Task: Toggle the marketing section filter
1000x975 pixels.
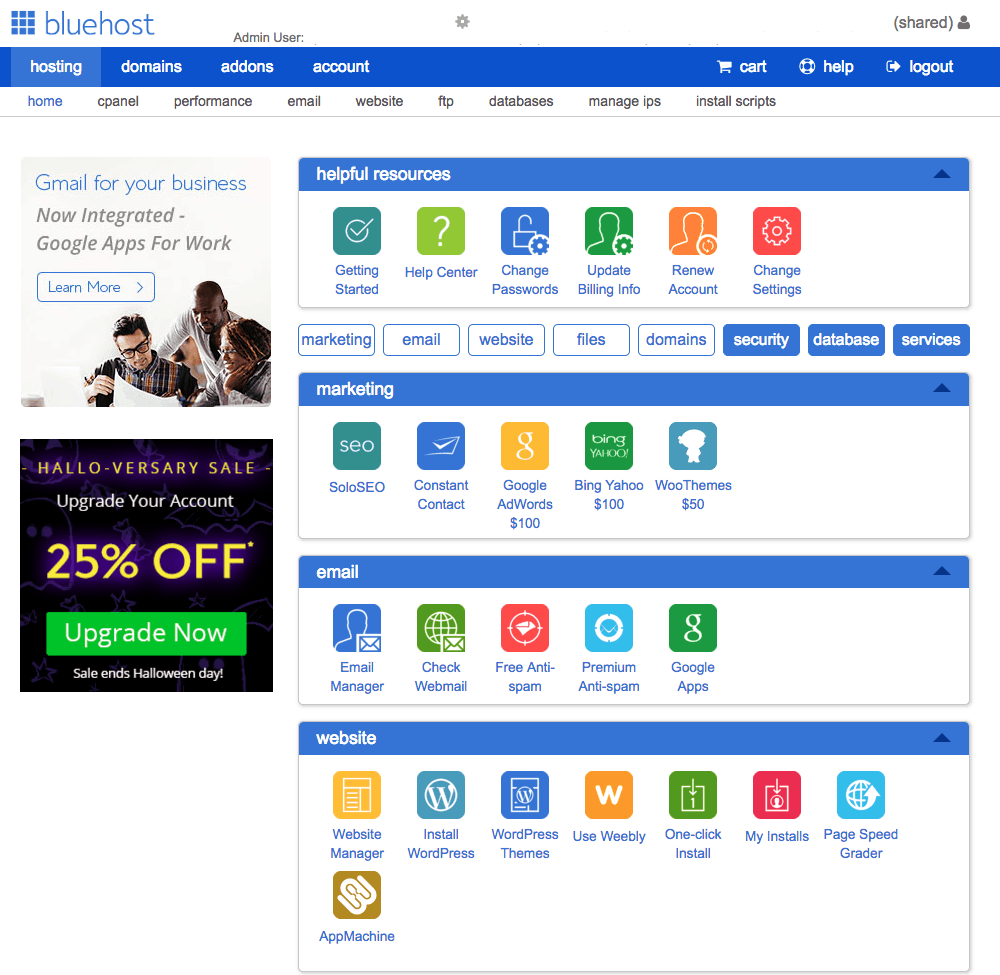Action: [337, 340]
